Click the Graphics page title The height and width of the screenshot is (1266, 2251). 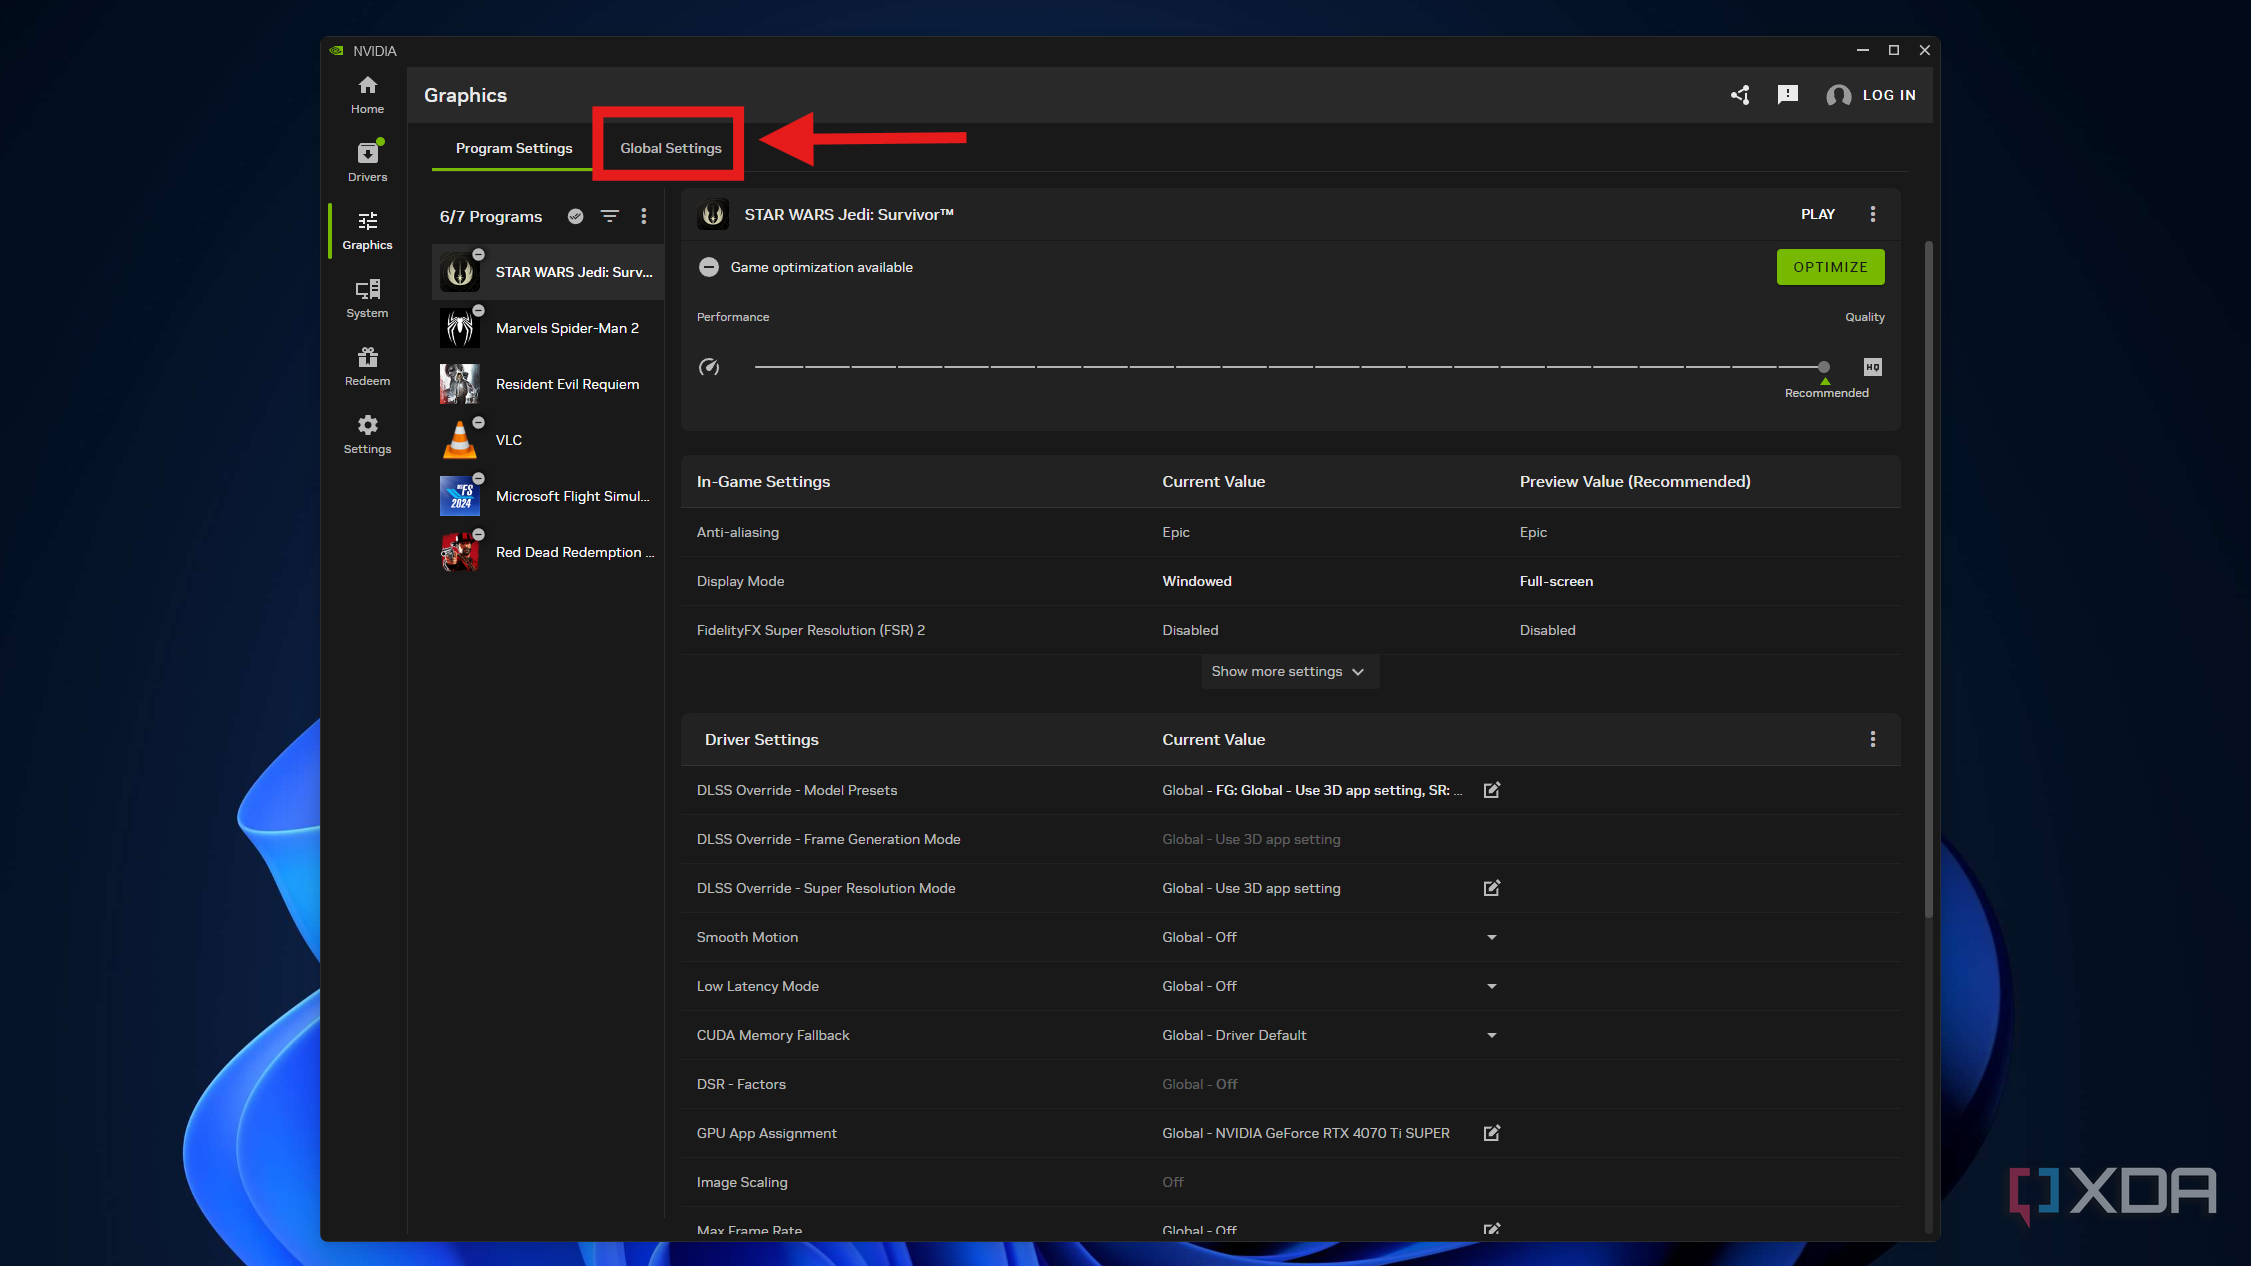click(465, 95)
